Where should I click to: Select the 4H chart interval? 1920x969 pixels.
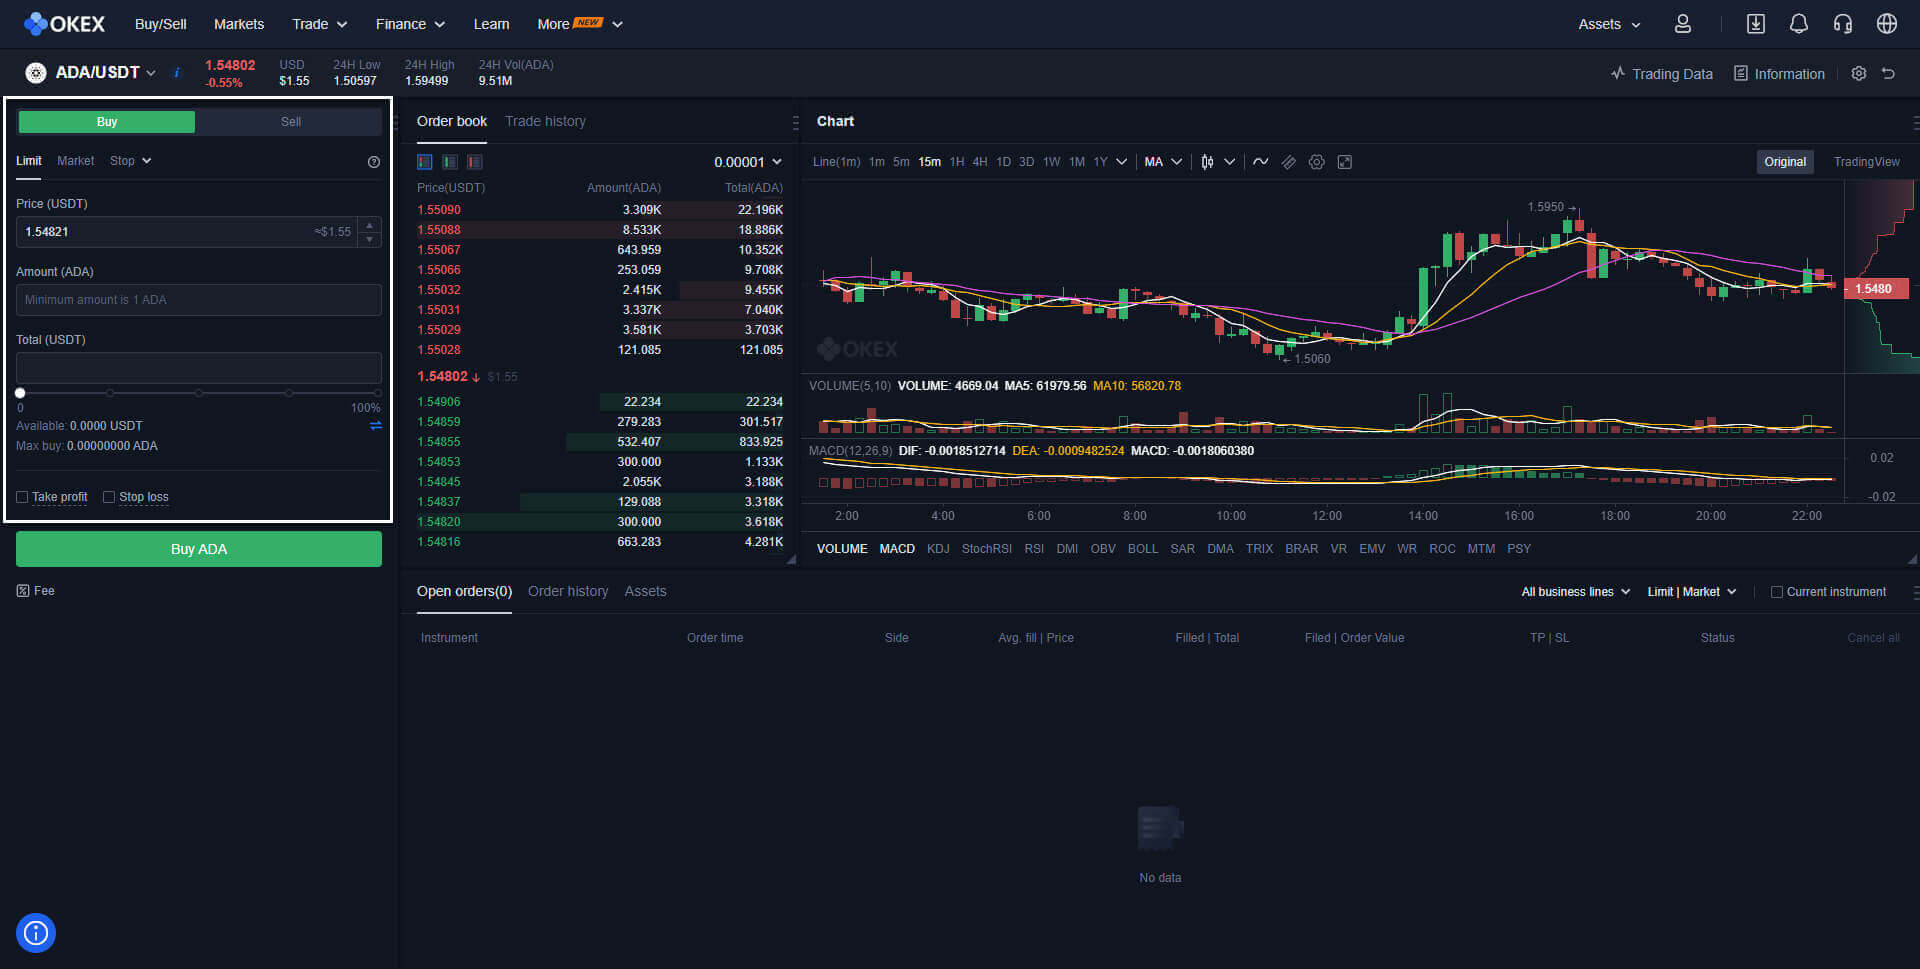pyautogui.click(x=980, y=162)
